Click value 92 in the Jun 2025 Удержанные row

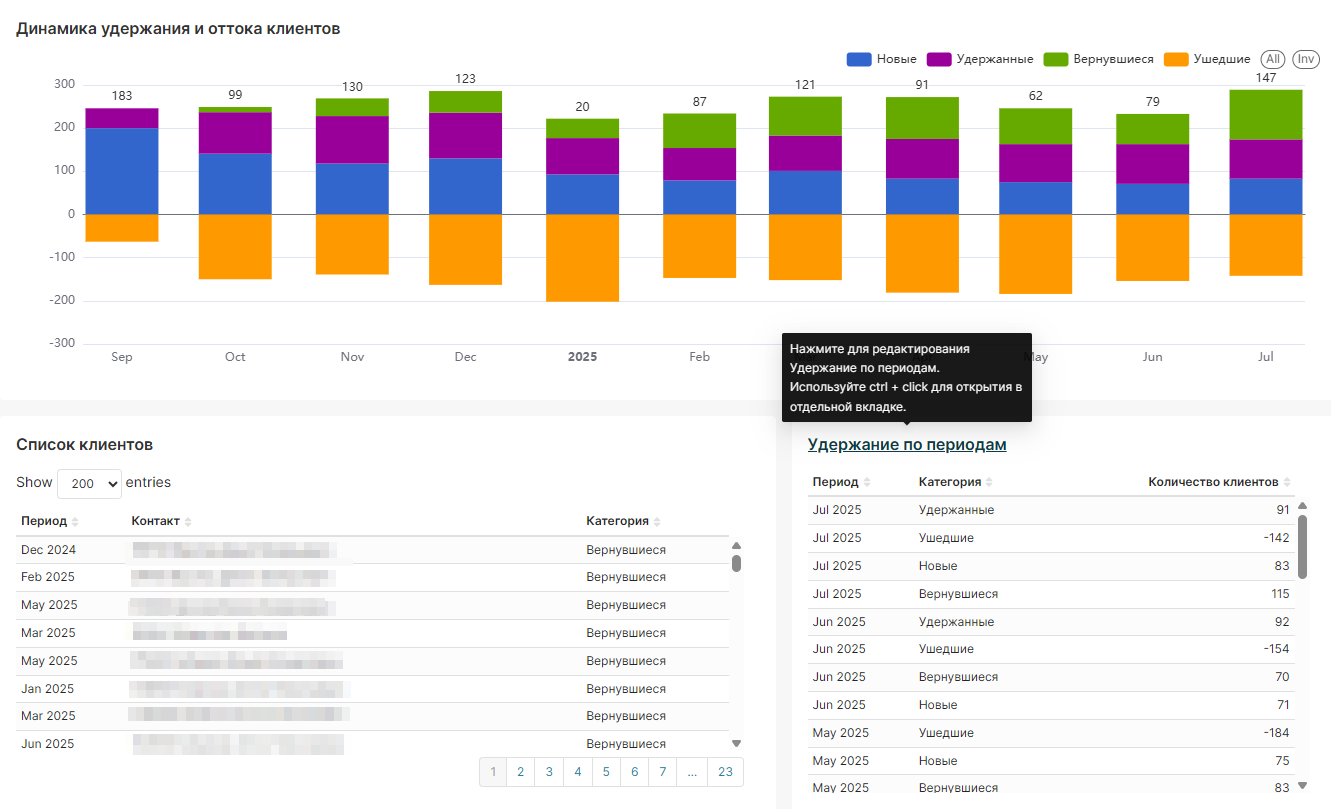(x=1282, y=622)
